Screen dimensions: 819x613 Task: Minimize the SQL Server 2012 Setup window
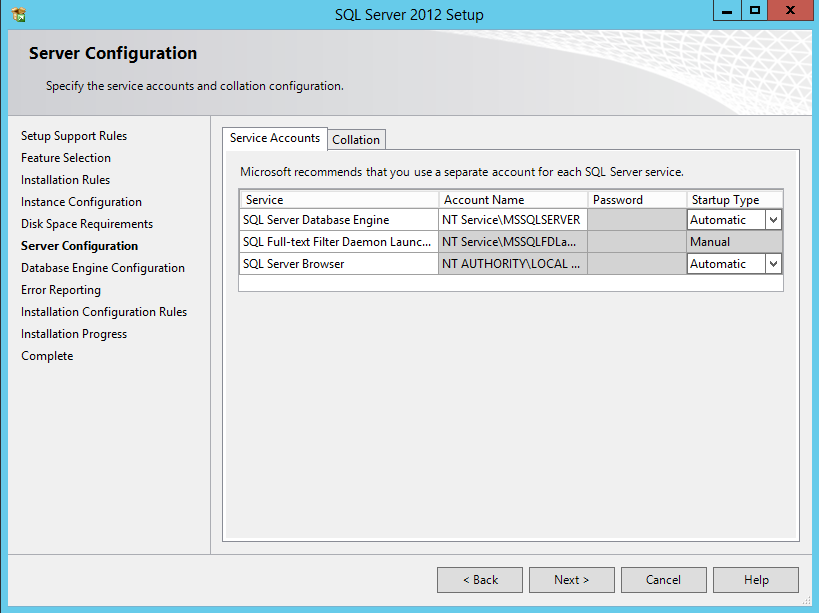pyautogui.click(x=727, y=10)
